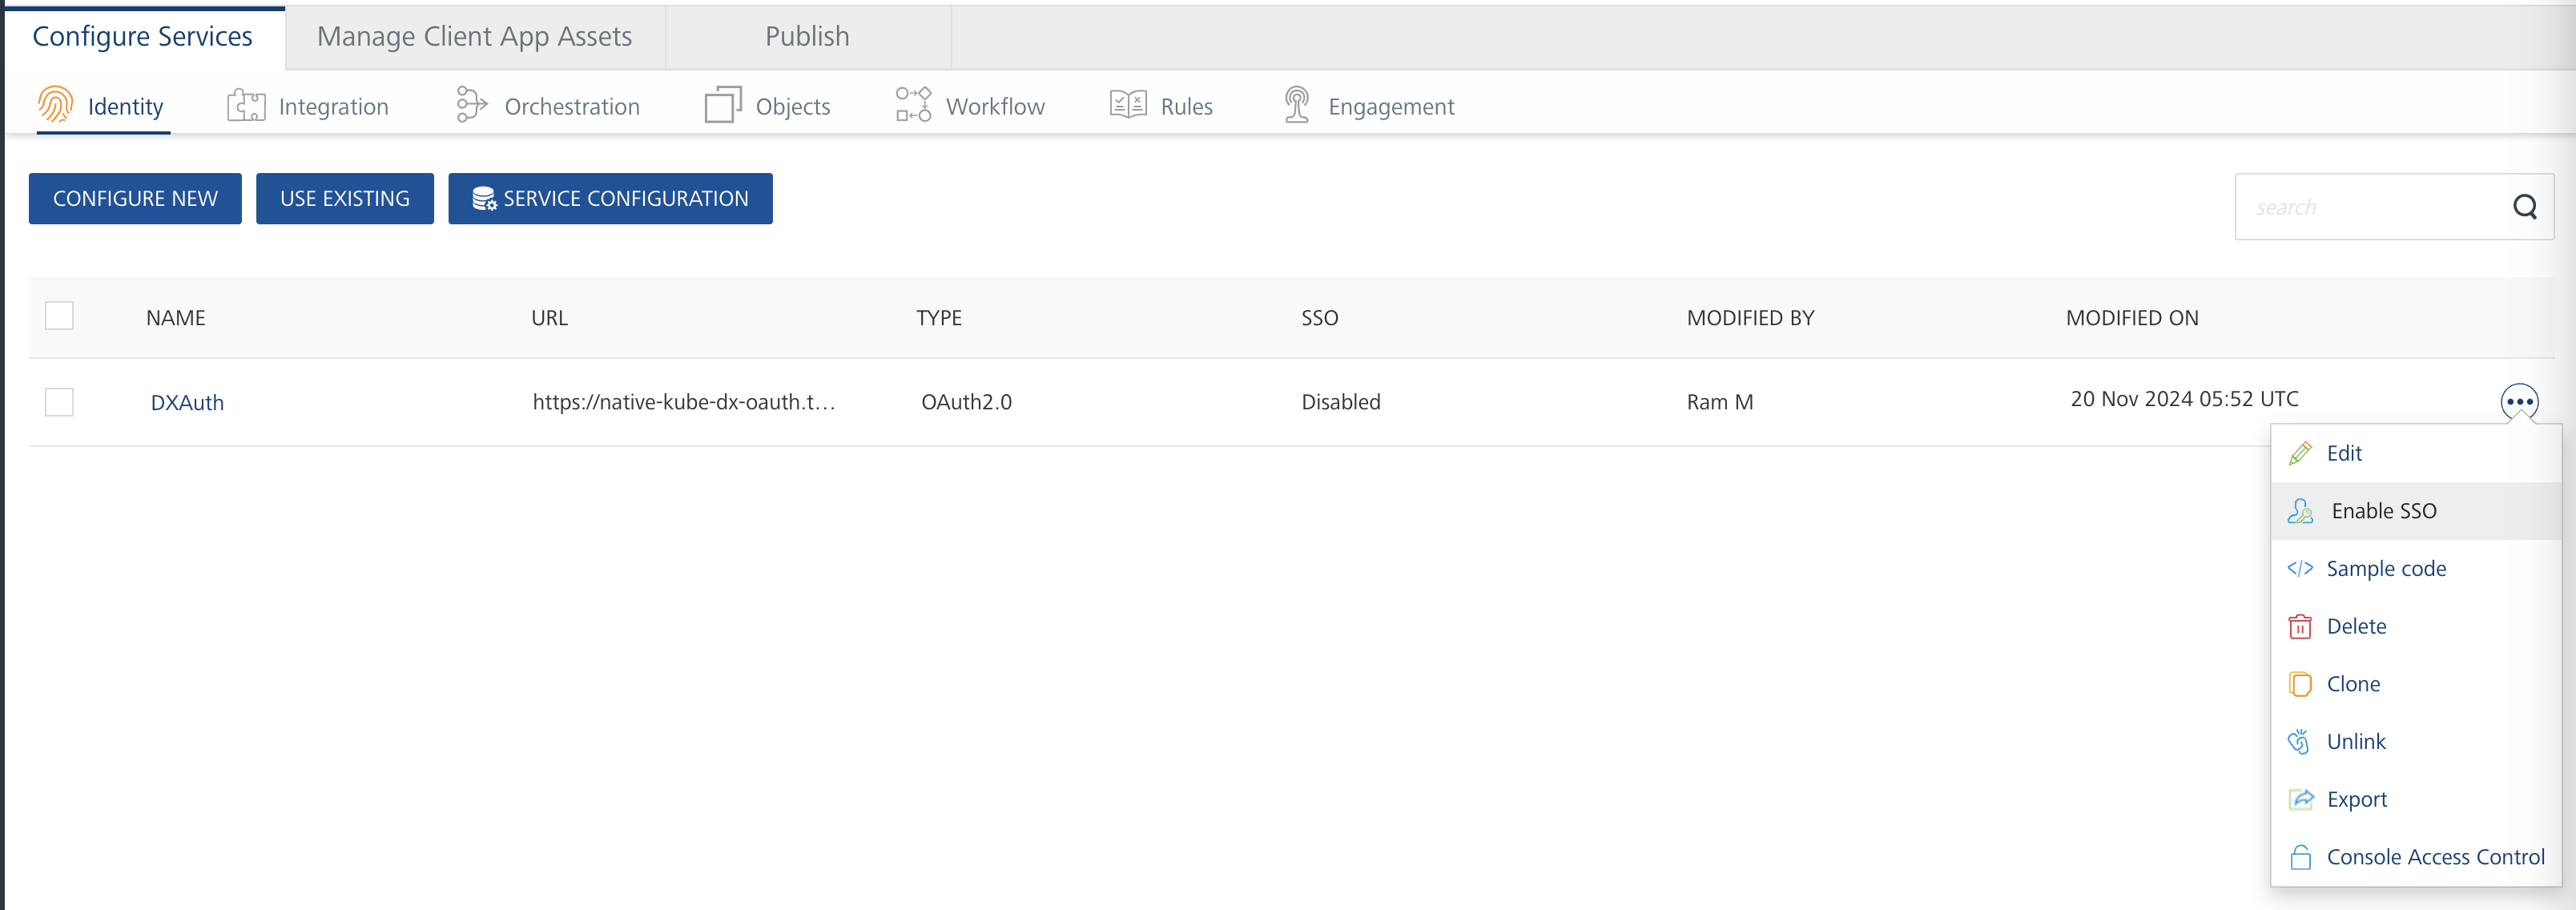Image resolution: width=2576 pixels, height=910 pixels.
Task: Open the Integration puzzle icon tab
Action: [246, 105]
